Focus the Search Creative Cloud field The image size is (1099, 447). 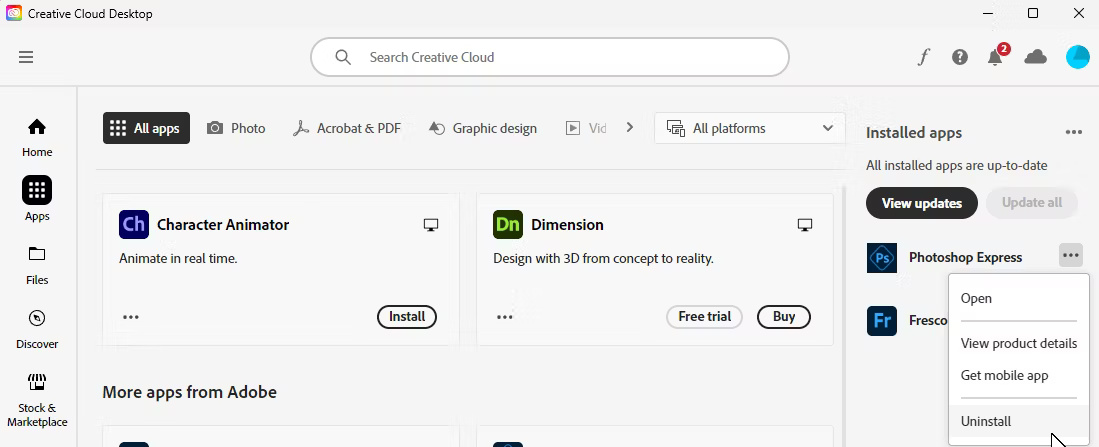pos(550,57)
